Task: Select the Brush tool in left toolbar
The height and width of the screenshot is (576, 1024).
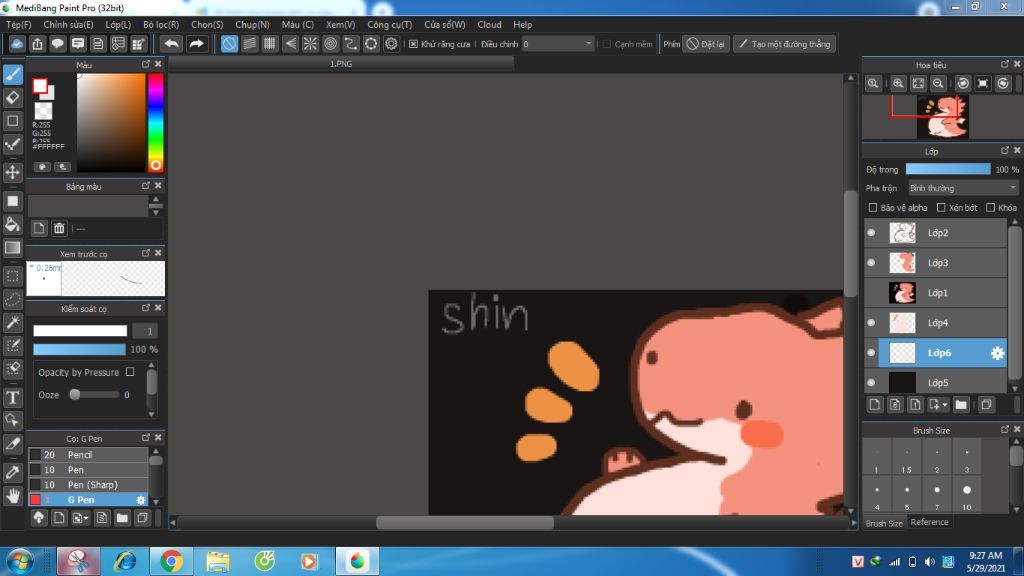Action: 13,74
